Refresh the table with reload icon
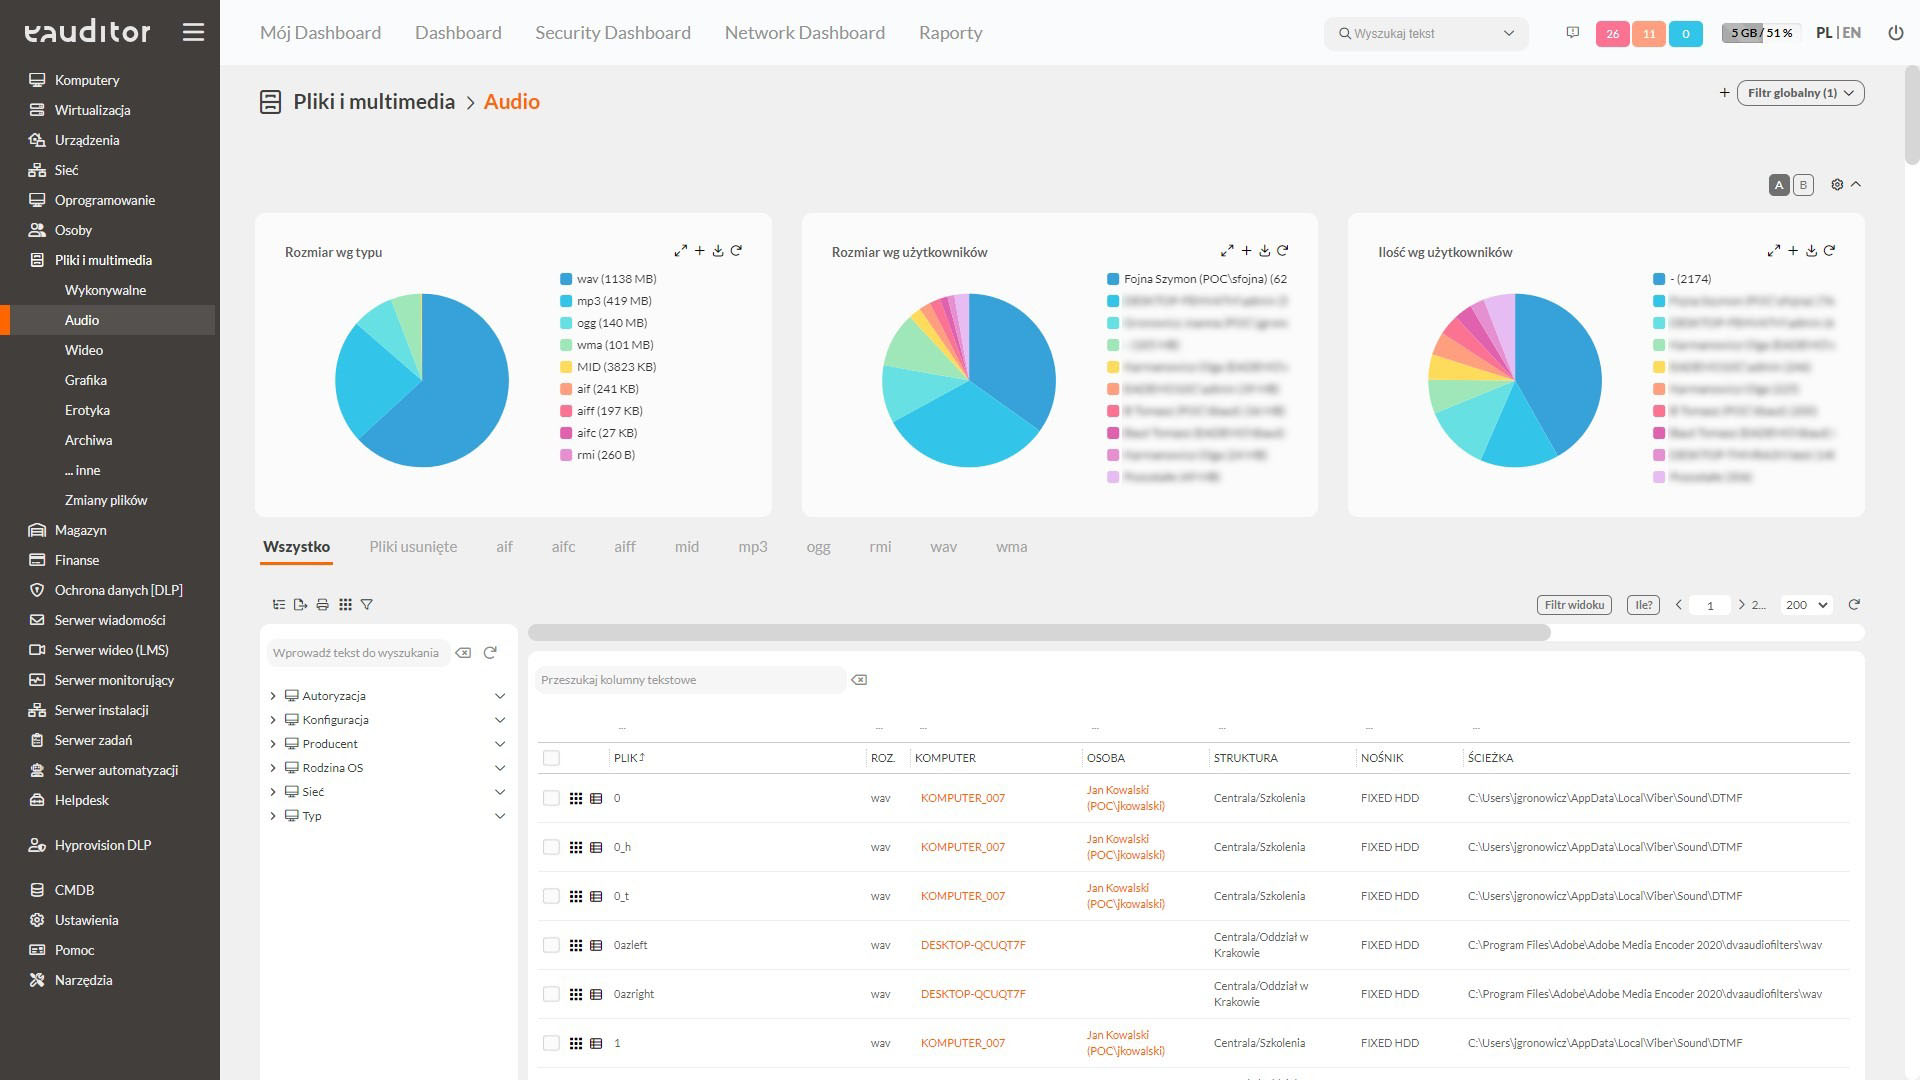Screen dimensions: 1920x1080 coord(1854,605)
